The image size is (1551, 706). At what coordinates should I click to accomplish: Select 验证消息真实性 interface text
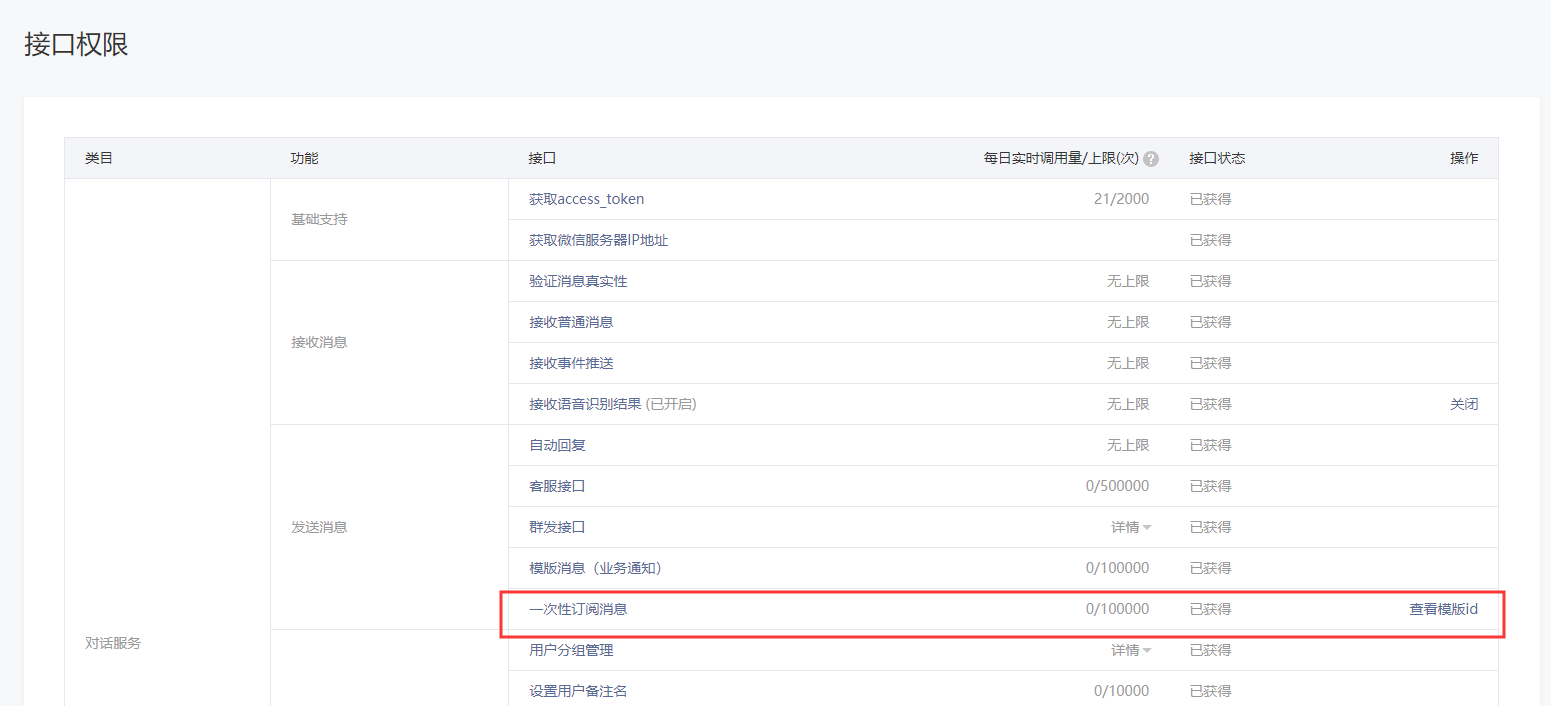click(x=578, y=281)
